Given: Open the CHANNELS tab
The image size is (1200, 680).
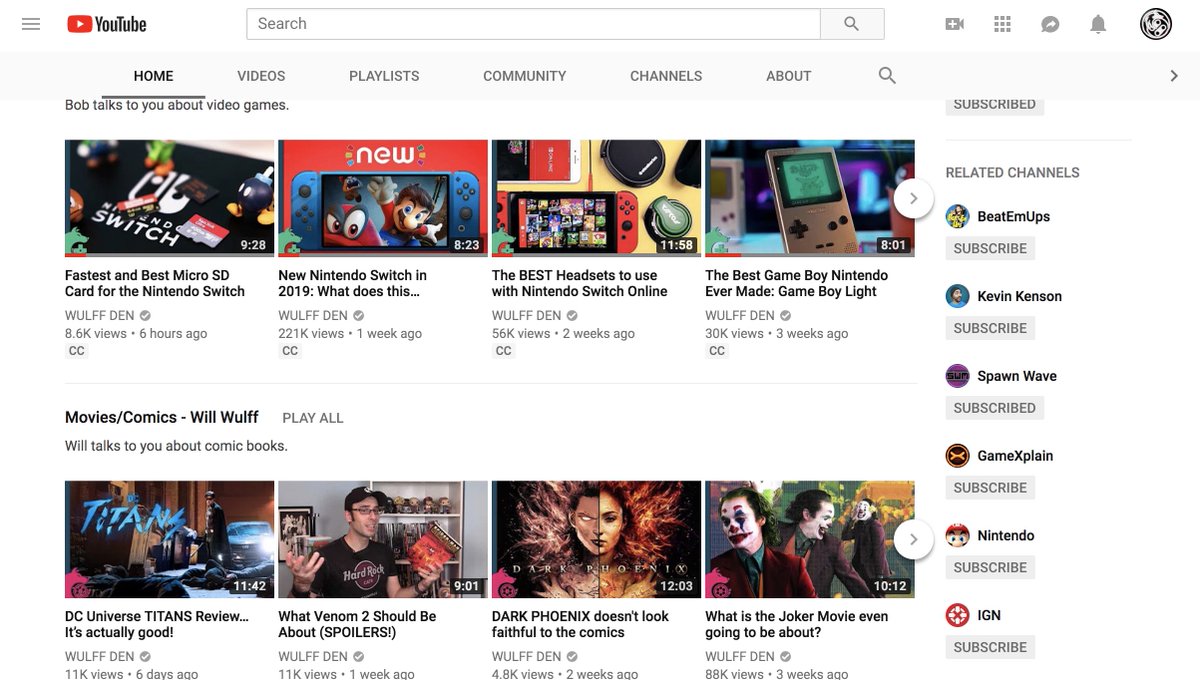Looking at the screenshot, I should pyautogui.click(x=666, y=76).
